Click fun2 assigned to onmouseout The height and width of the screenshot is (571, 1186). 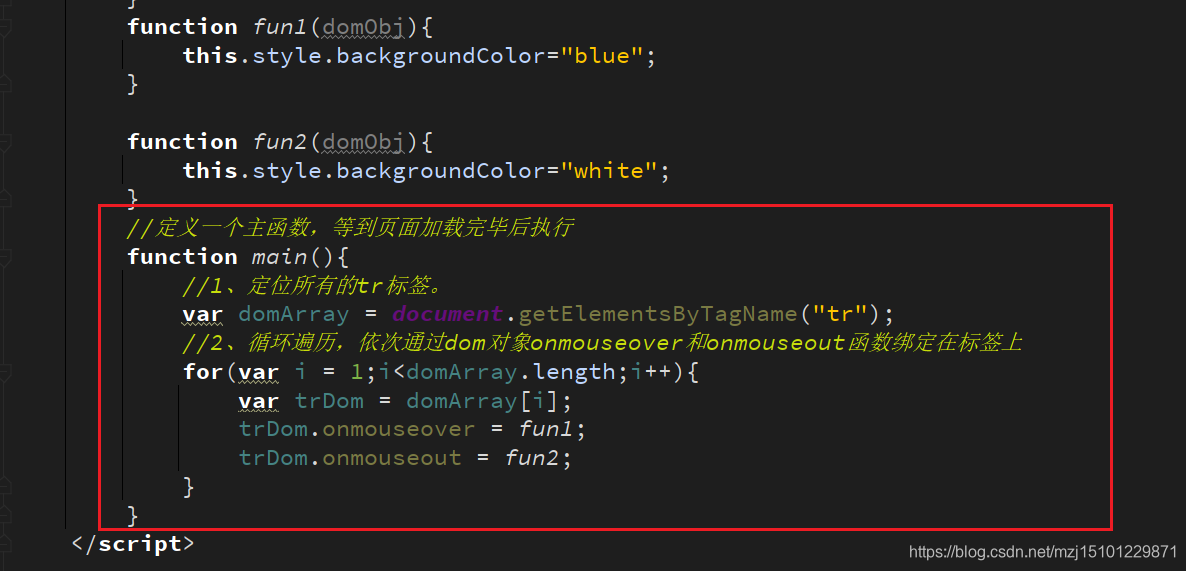click(532, 458)
